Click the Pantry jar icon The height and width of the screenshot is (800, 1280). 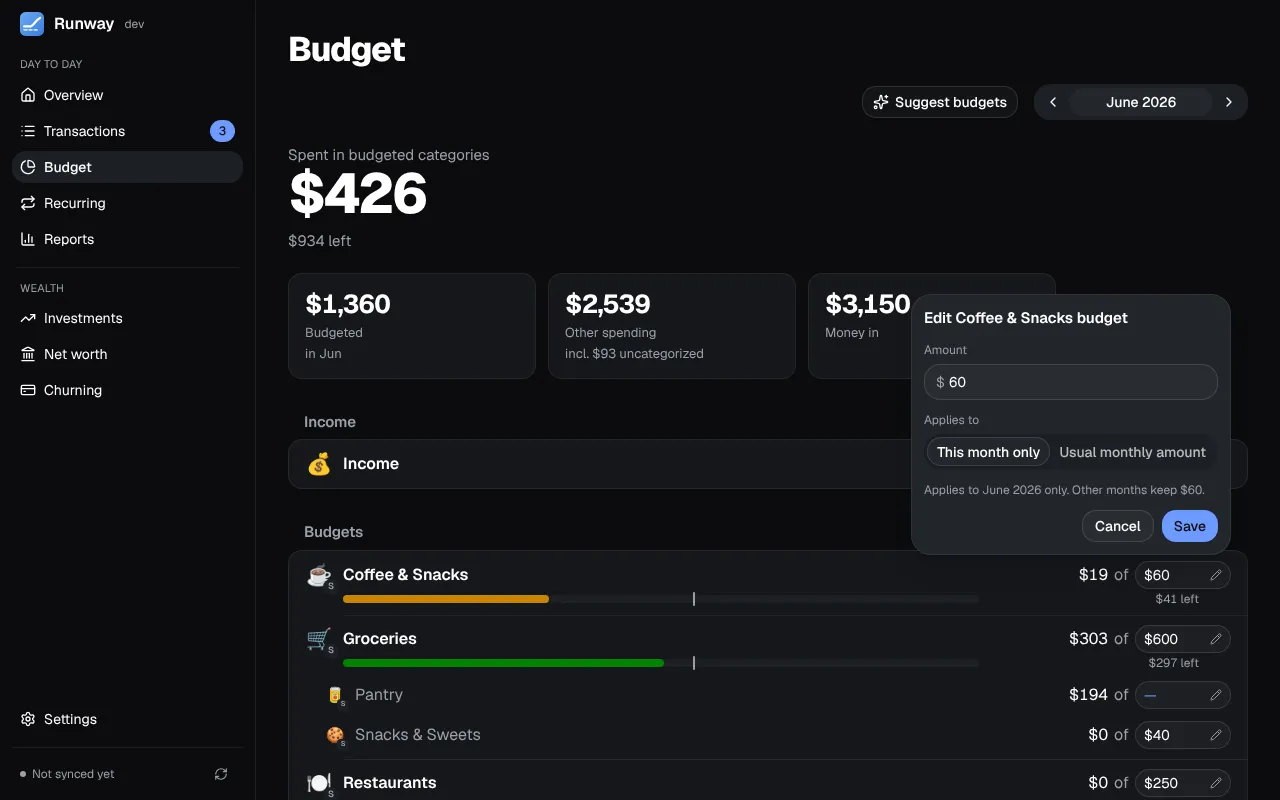335,695
